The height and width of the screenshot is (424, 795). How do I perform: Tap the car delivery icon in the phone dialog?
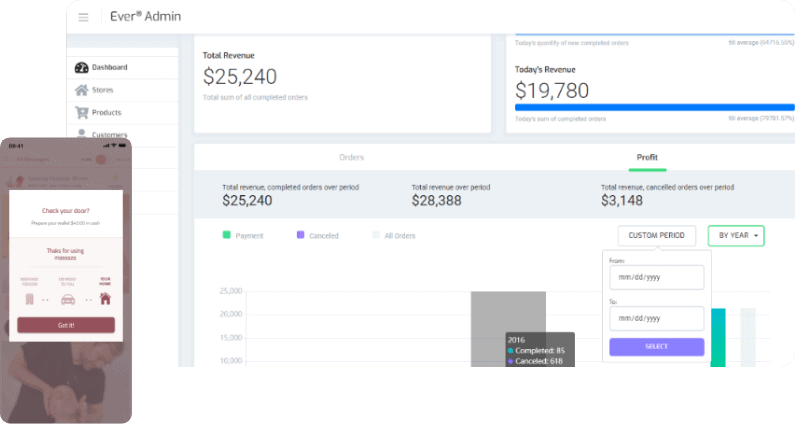pyautogui.click(x=66, y=297)
